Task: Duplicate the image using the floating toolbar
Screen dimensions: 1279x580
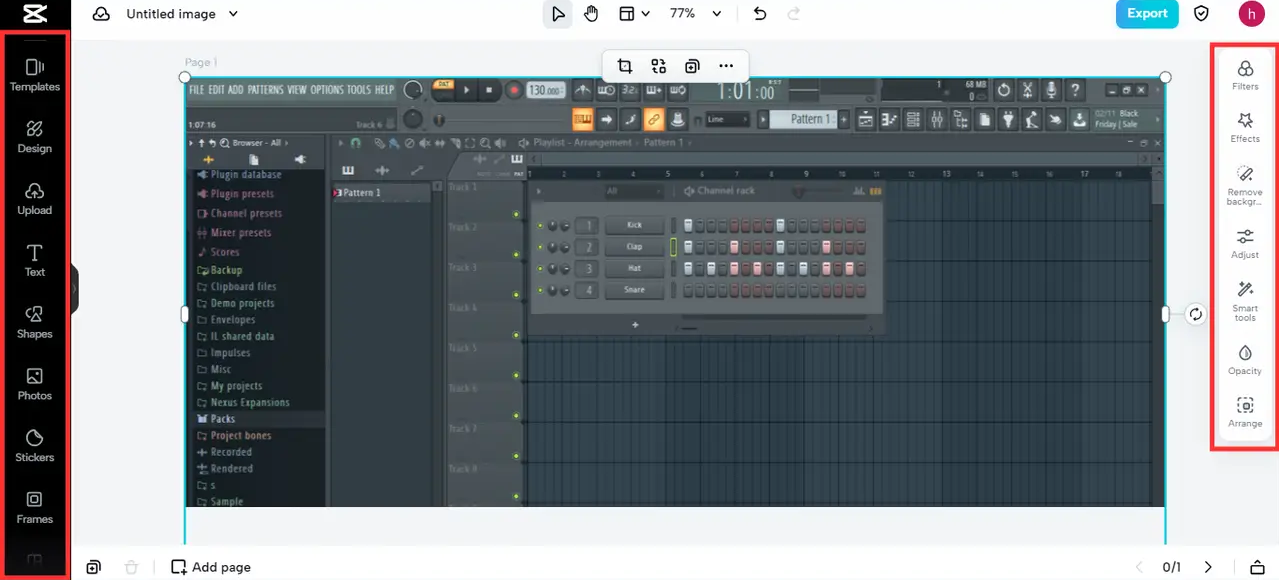Action: click(x=692, y=66)
